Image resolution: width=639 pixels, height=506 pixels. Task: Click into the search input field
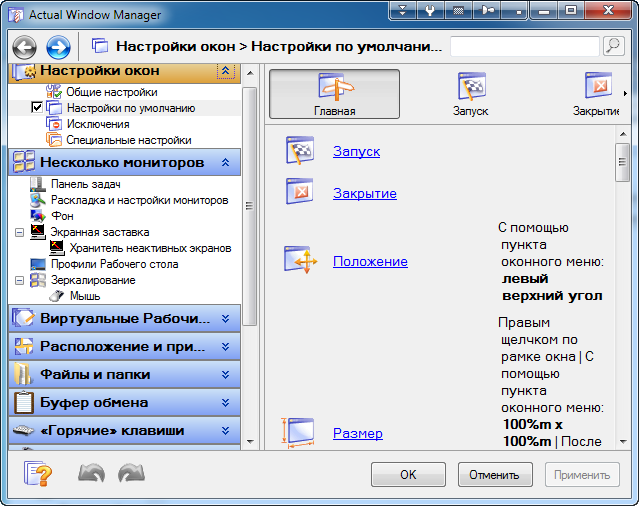(x=524, y=46)
